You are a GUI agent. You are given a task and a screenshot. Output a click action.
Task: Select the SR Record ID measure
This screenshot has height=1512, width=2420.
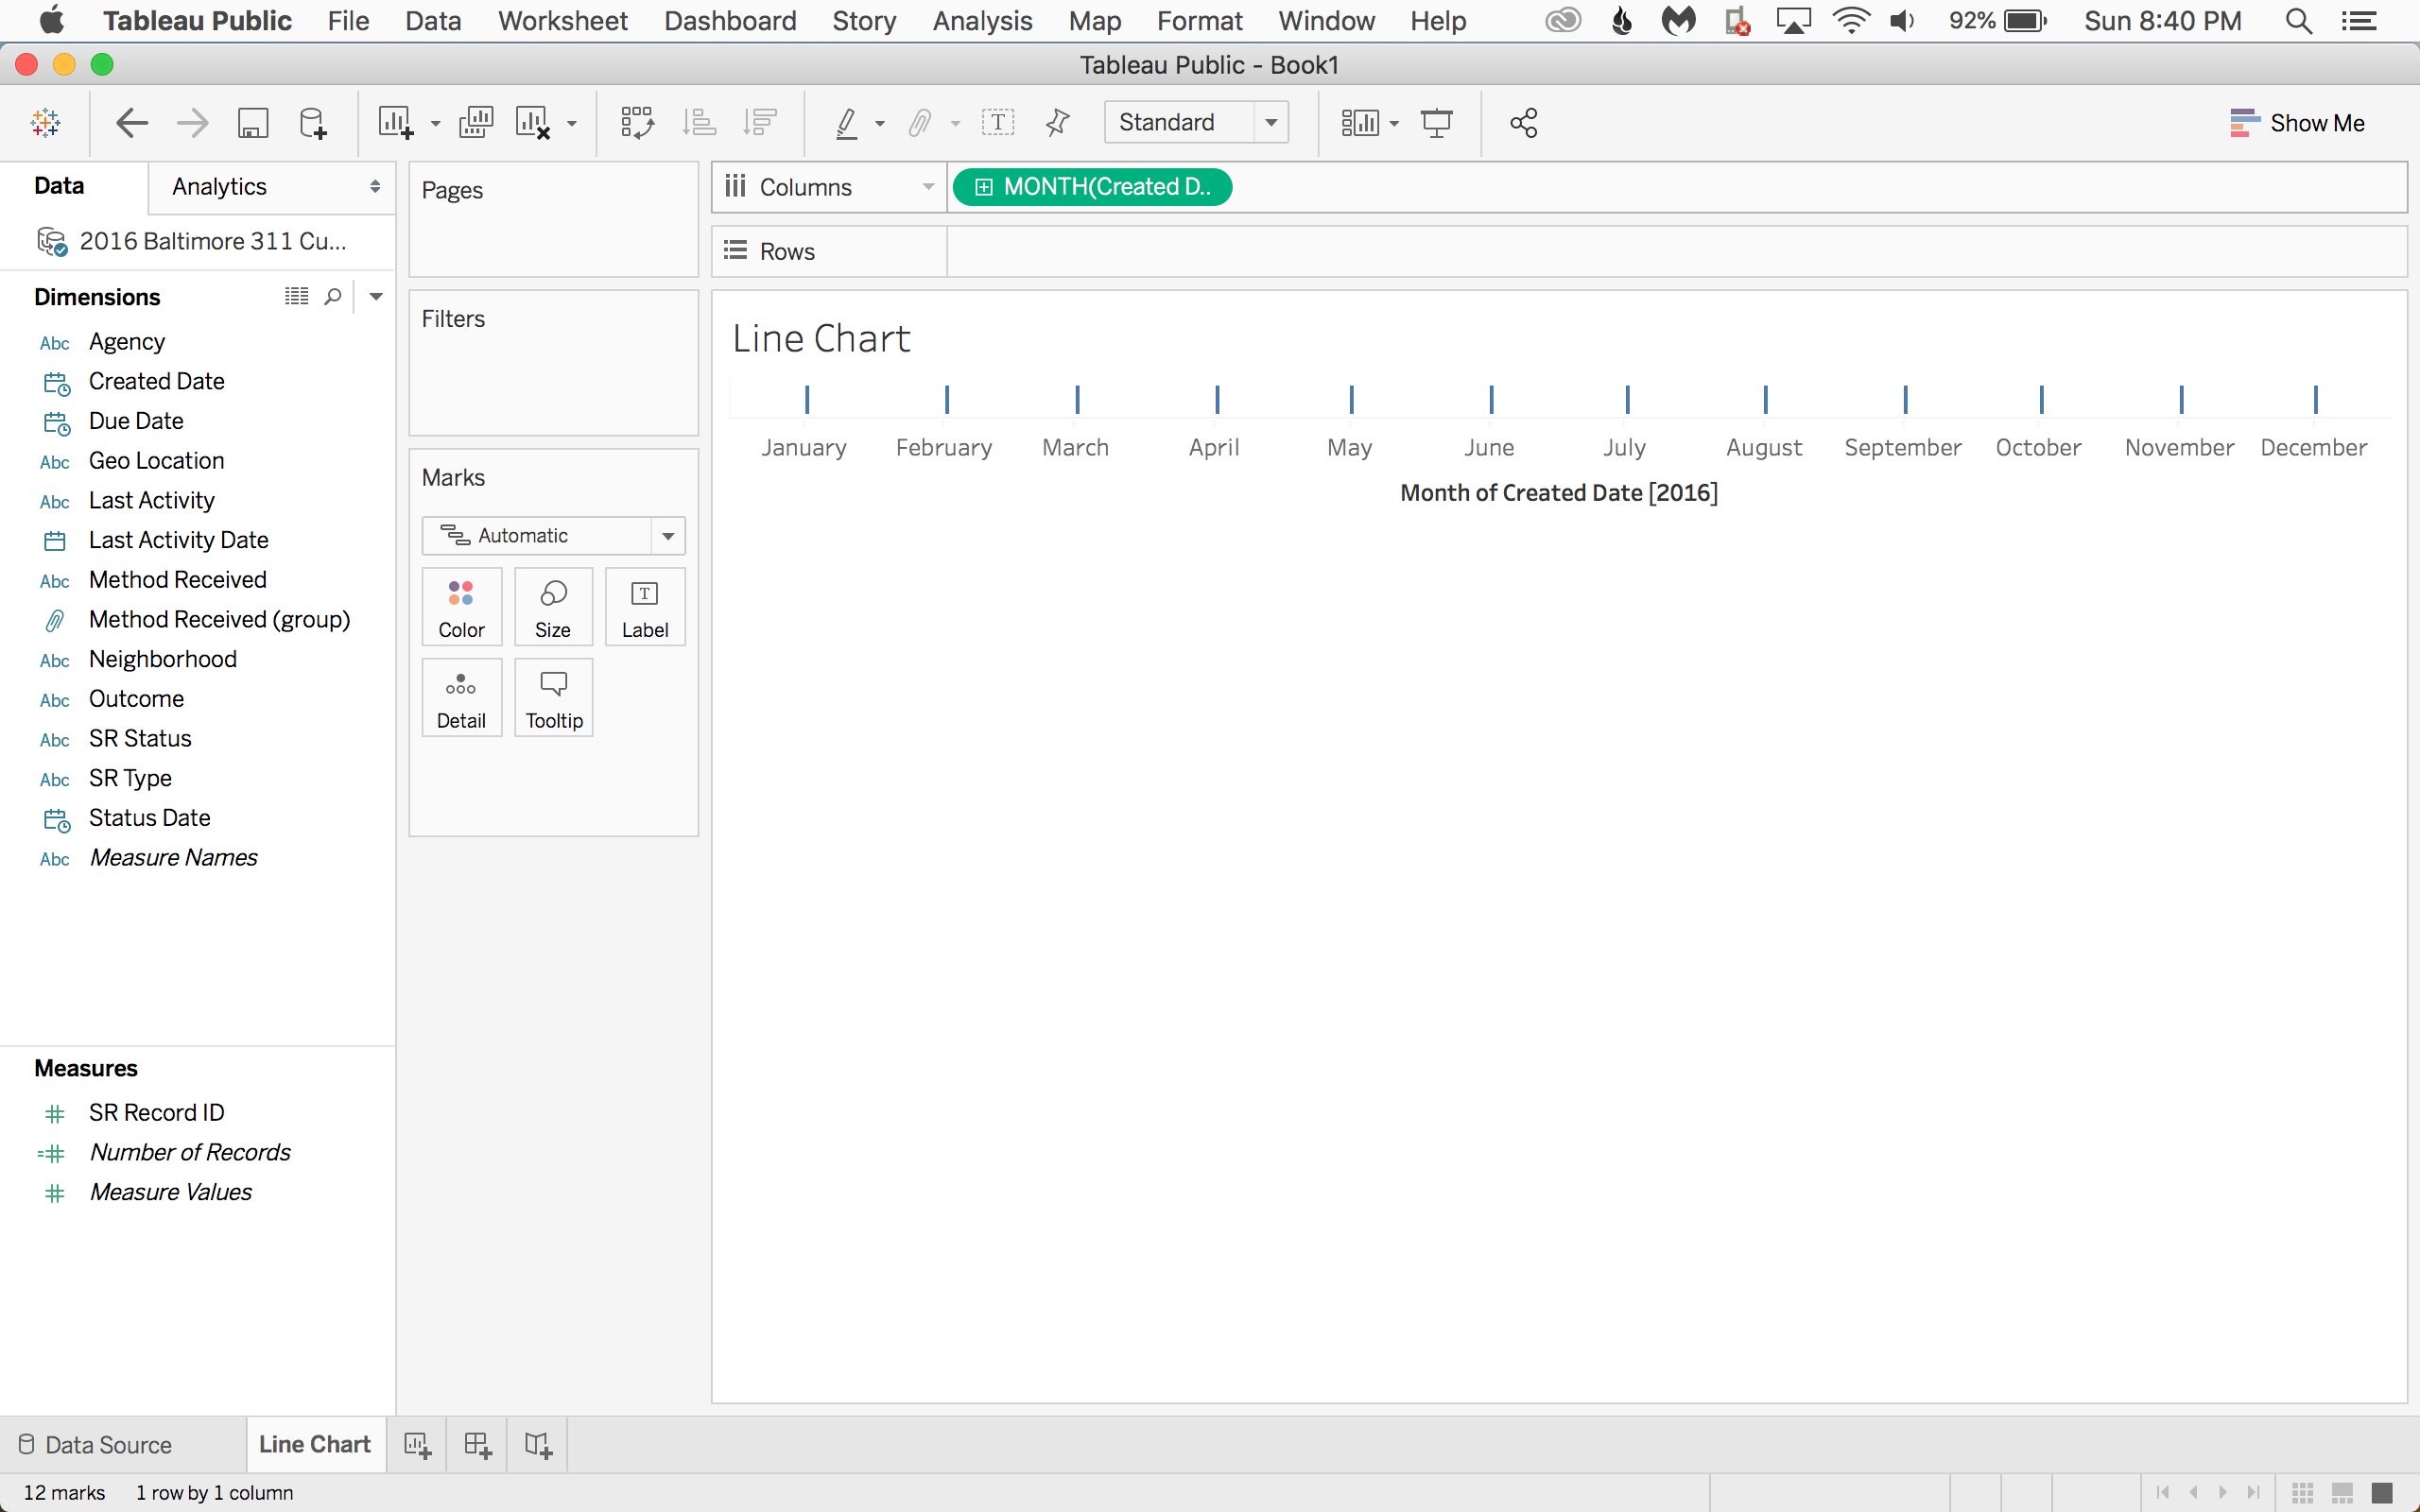click(x=156, y=1112)
